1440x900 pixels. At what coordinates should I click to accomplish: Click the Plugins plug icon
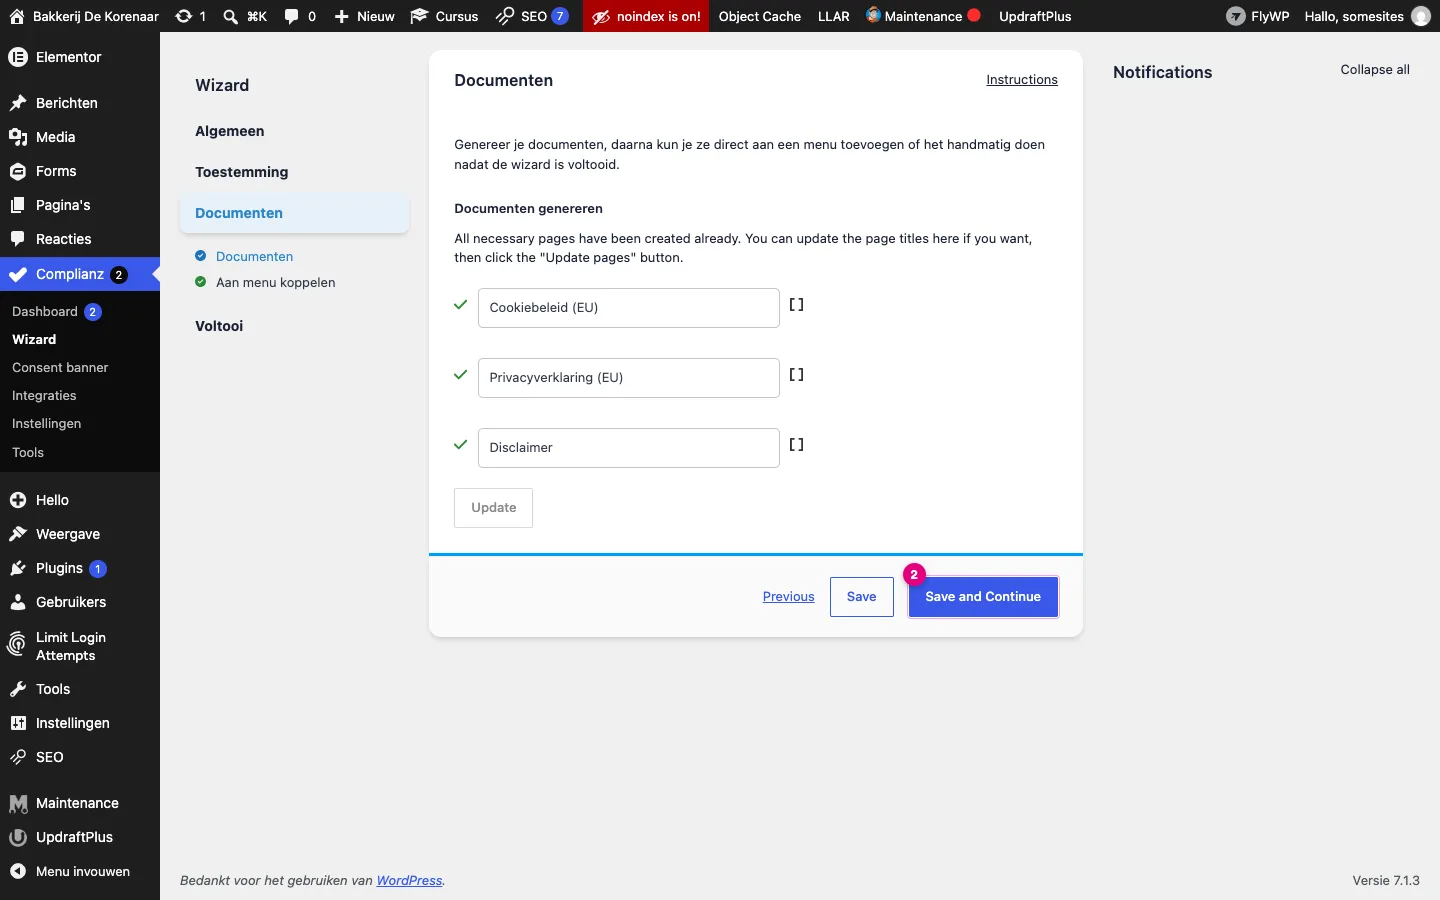coord(18,568)
